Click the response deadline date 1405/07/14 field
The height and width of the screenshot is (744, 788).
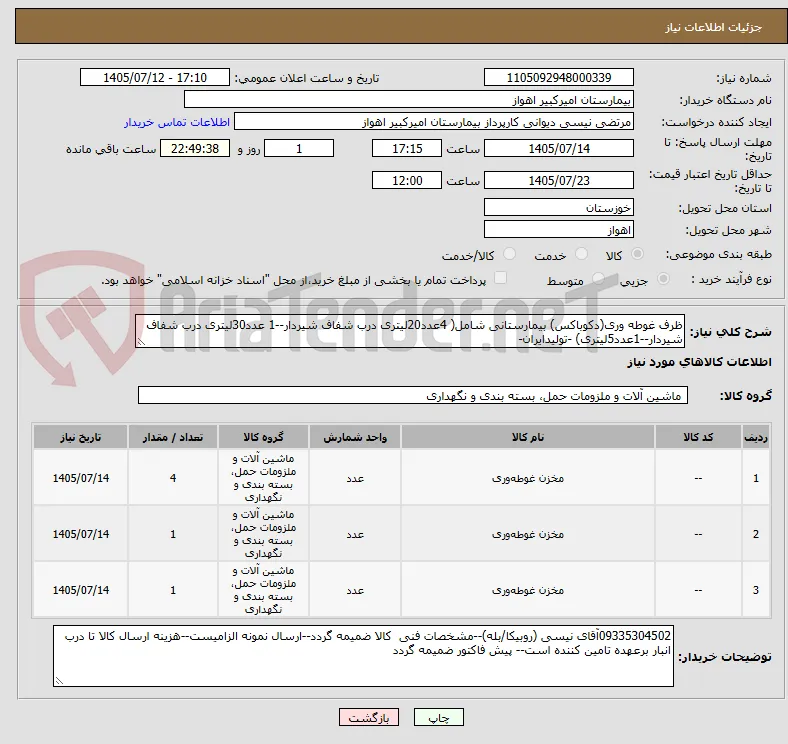[558, 148]
